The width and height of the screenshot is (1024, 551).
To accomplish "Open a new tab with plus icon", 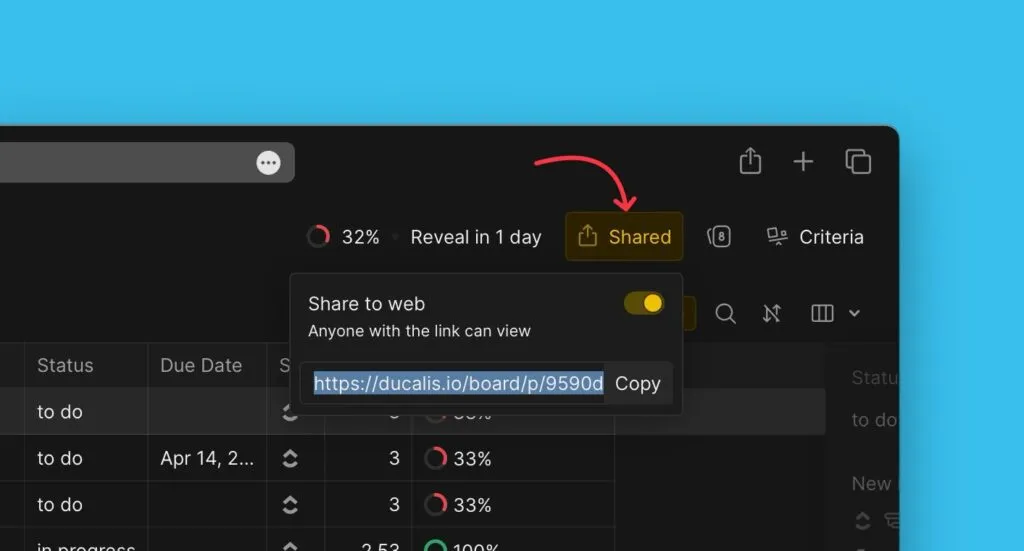I will [x=803, y=161].
